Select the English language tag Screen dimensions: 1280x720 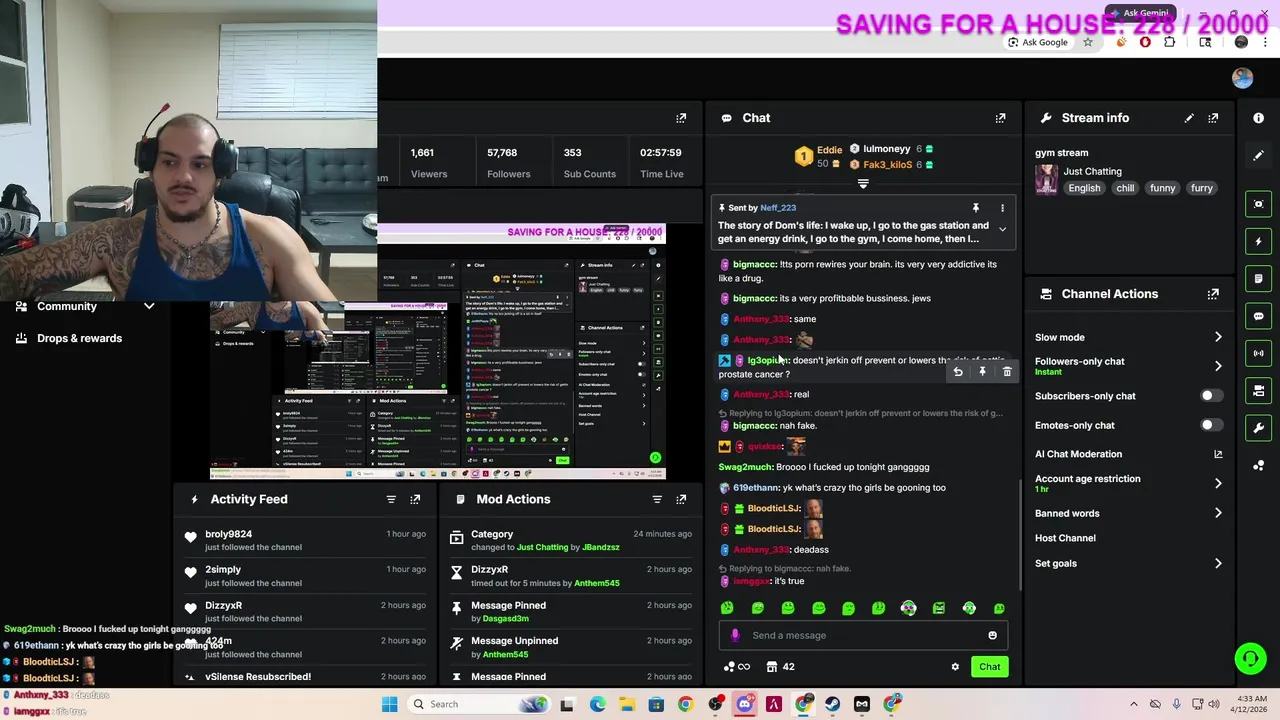point(1084,188)
